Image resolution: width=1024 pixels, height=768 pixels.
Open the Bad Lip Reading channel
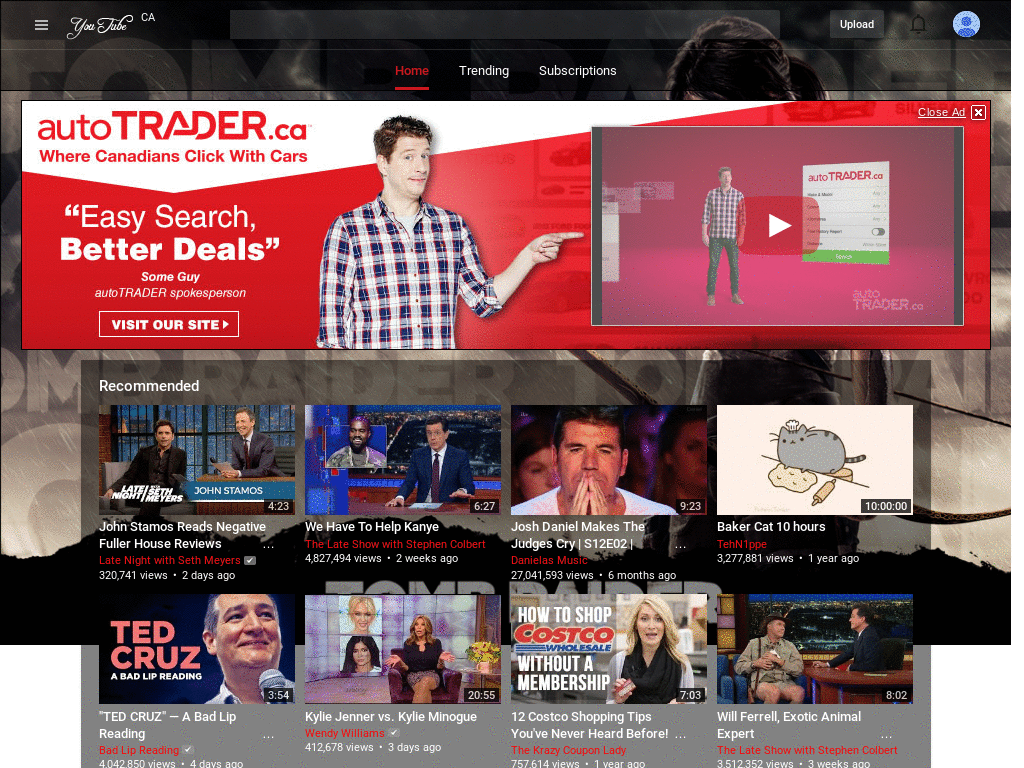[139, 750]
